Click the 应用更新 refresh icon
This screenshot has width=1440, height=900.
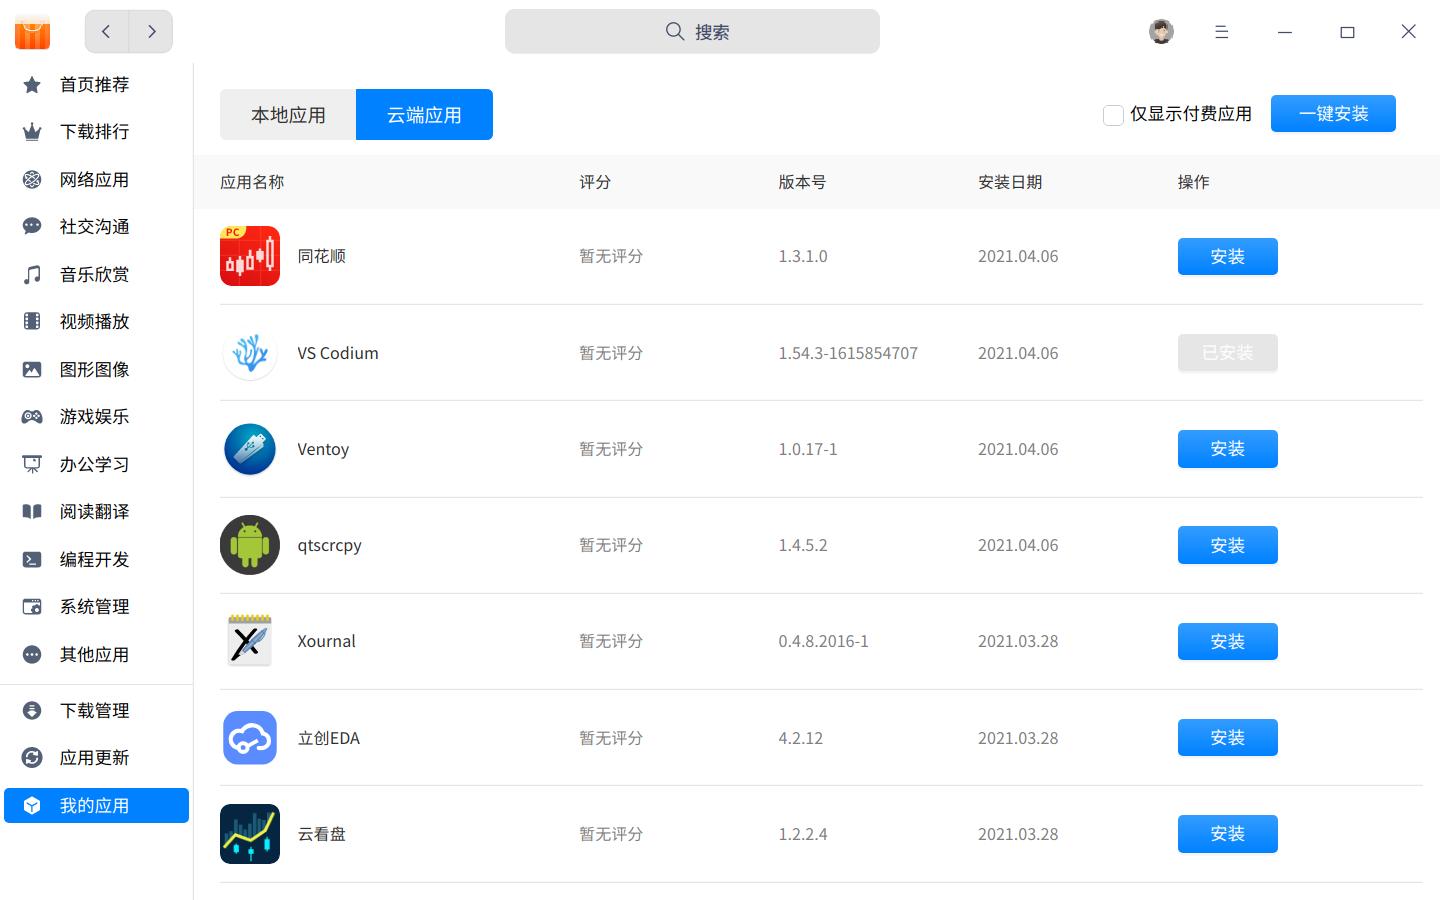32,758
